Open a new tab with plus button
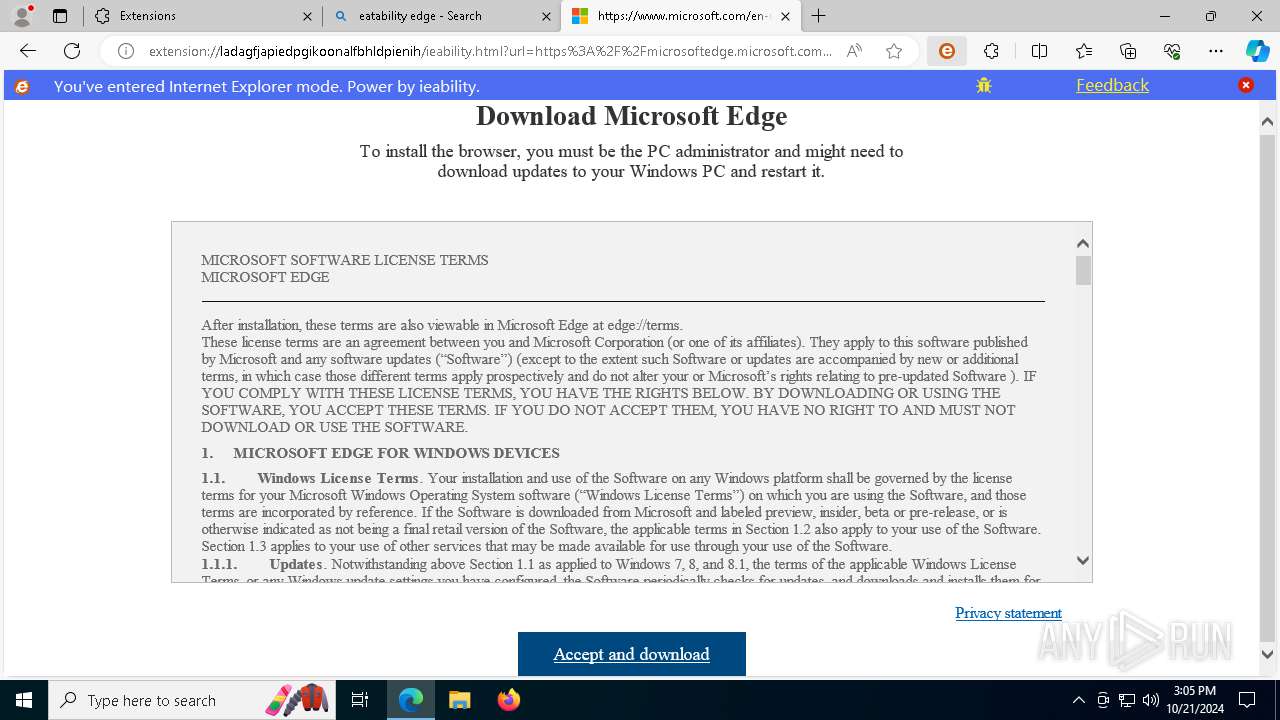The height and width of the screenshot is (720, 1280). coord(819,16)
